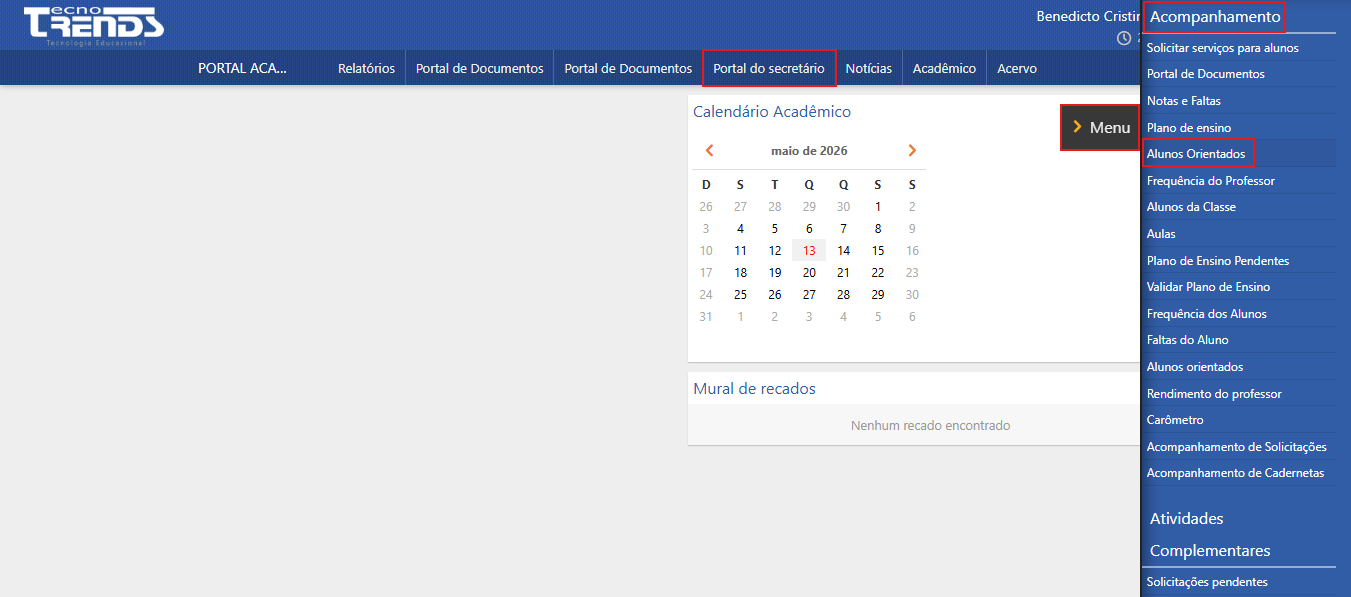Open Portal do secretário in navigation bar
This screenshot has height=597, width=1351.
click(x=769, y=68)
